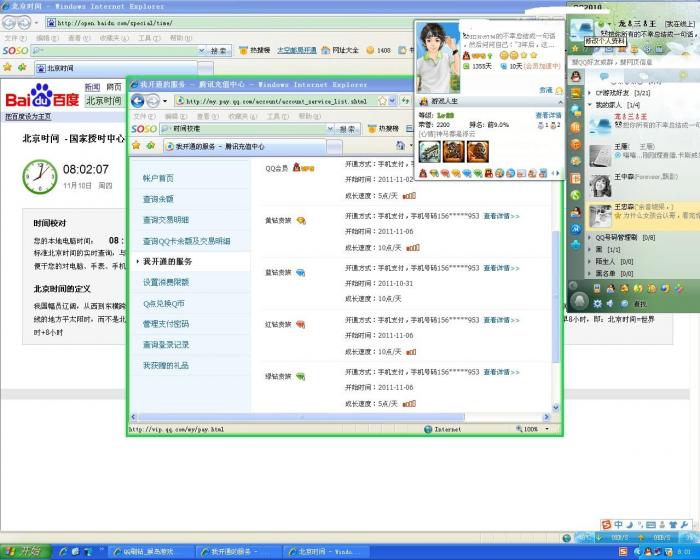Click the 黄钻贵族 yellow diamond icon
The height and width of the screenshot is (560, 700).
click(x=301, y=220)
